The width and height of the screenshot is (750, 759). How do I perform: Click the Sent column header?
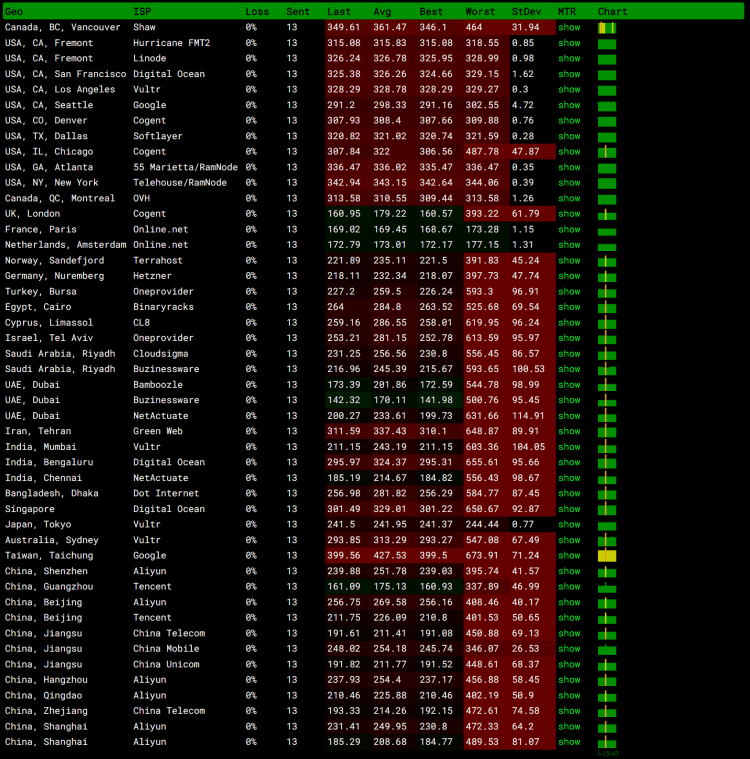pos(298,12)
